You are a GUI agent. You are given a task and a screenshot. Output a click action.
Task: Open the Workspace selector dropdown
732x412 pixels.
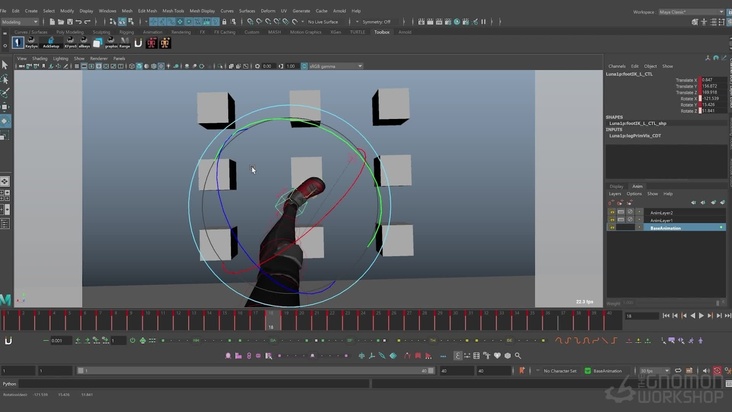[x=691, y=11]
